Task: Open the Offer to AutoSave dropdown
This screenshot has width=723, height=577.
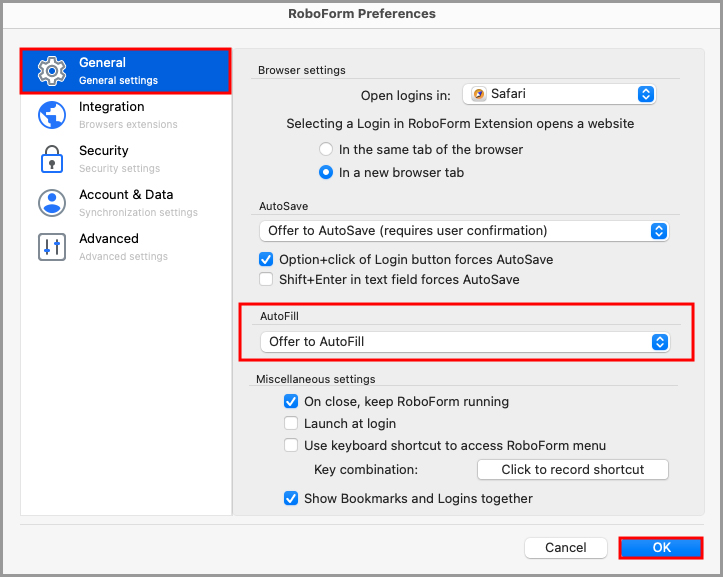Action: coord(464,231)
